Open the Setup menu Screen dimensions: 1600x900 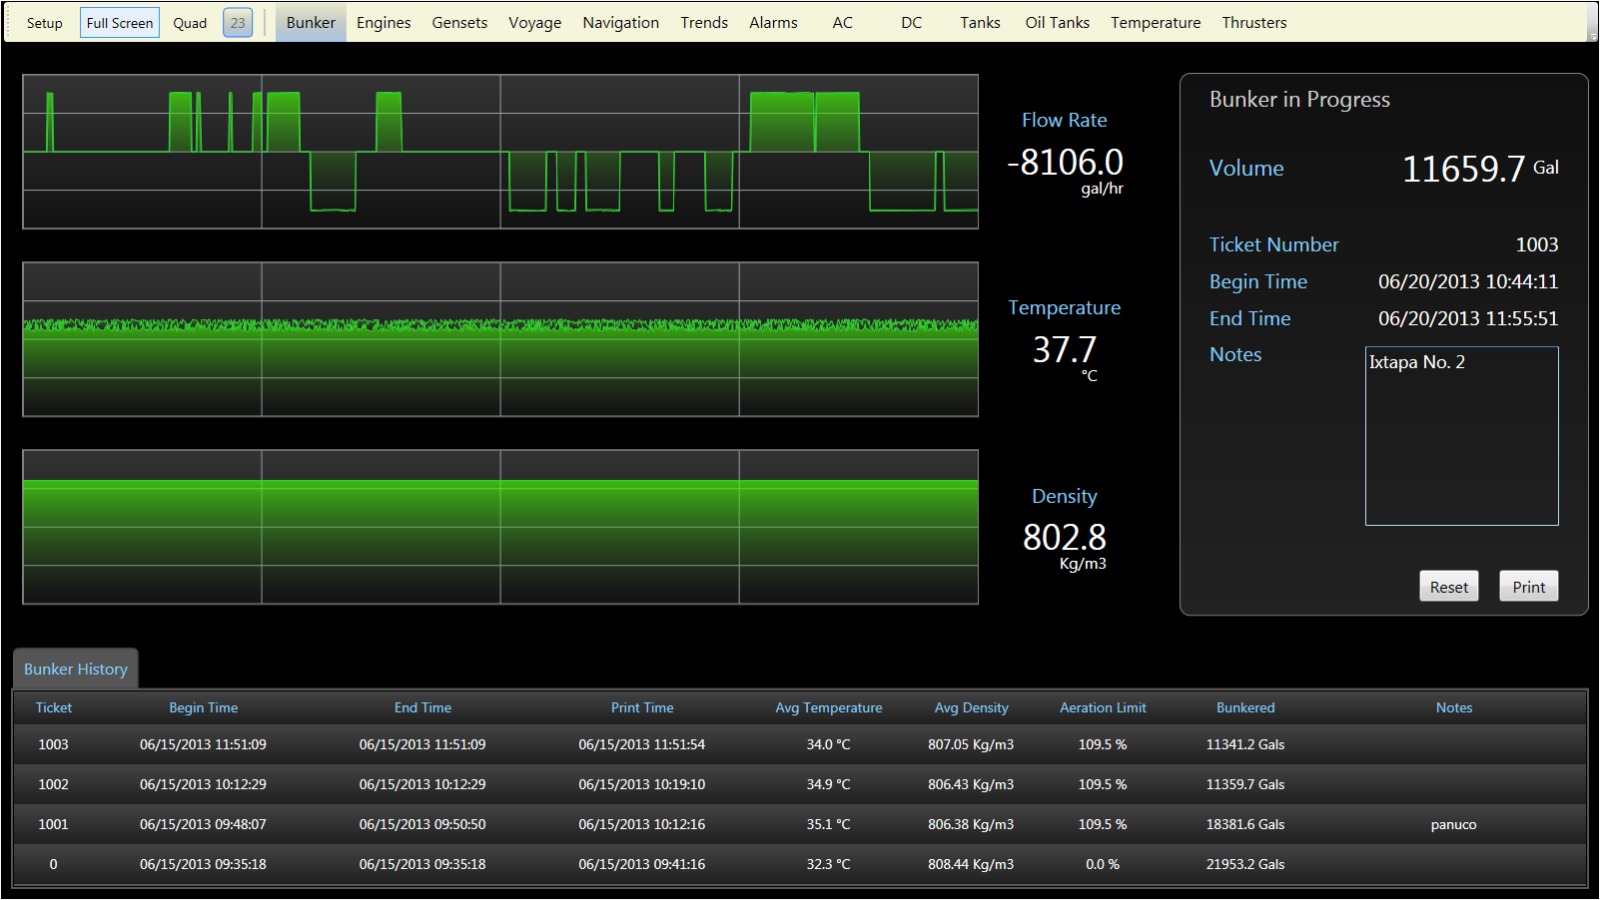pyautogui.click(x=44, y=23)
